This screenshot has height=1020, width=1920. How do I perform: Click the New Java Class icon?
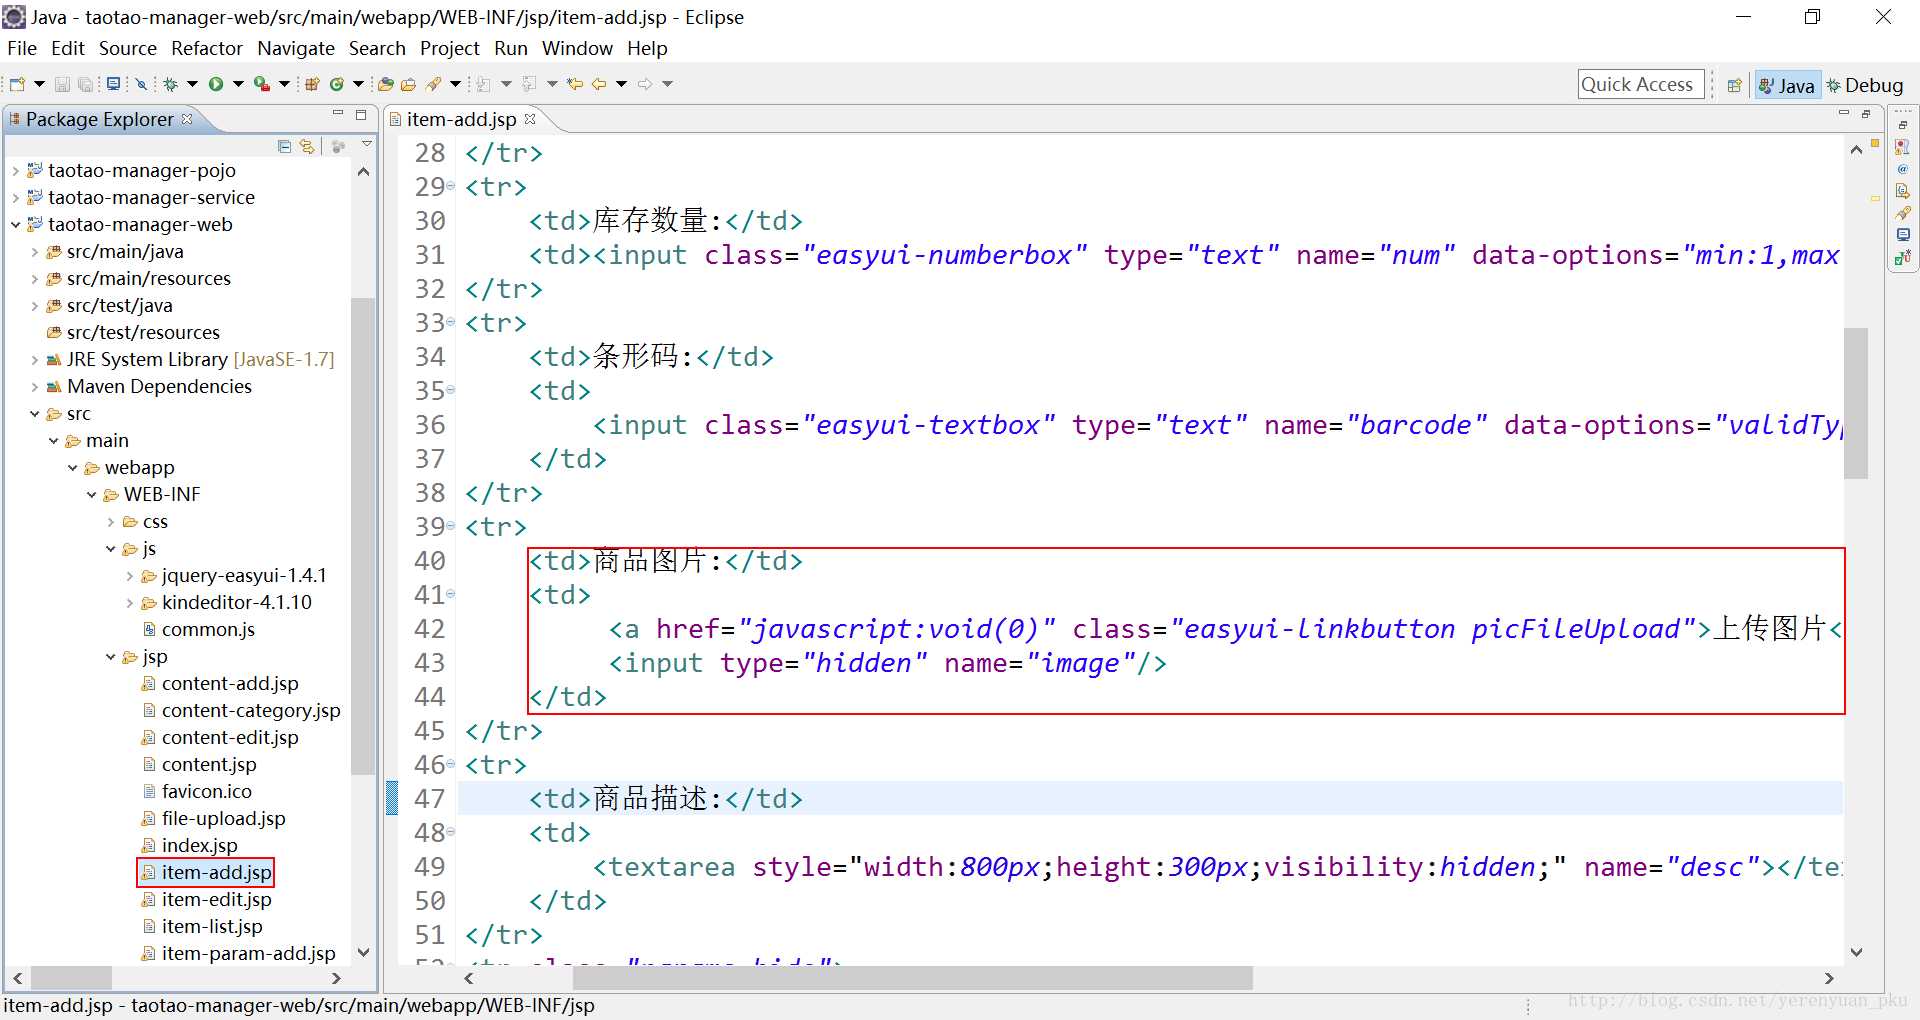click(x=337, y=84)
